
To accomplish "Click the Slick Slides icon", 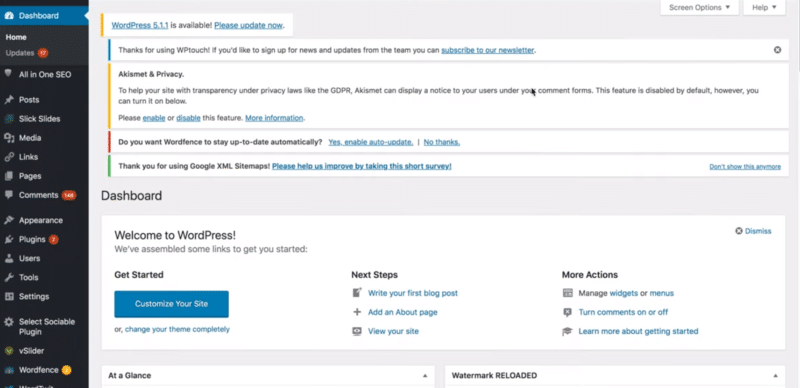I will pyautogui.click(x=9, y=119).
